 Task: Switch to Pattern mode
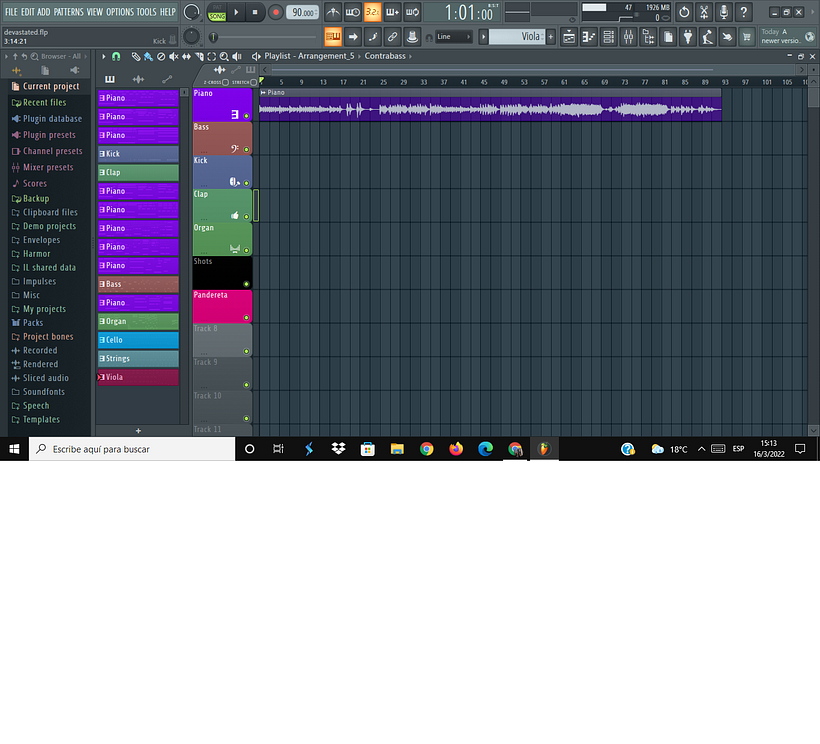(217, 7)
